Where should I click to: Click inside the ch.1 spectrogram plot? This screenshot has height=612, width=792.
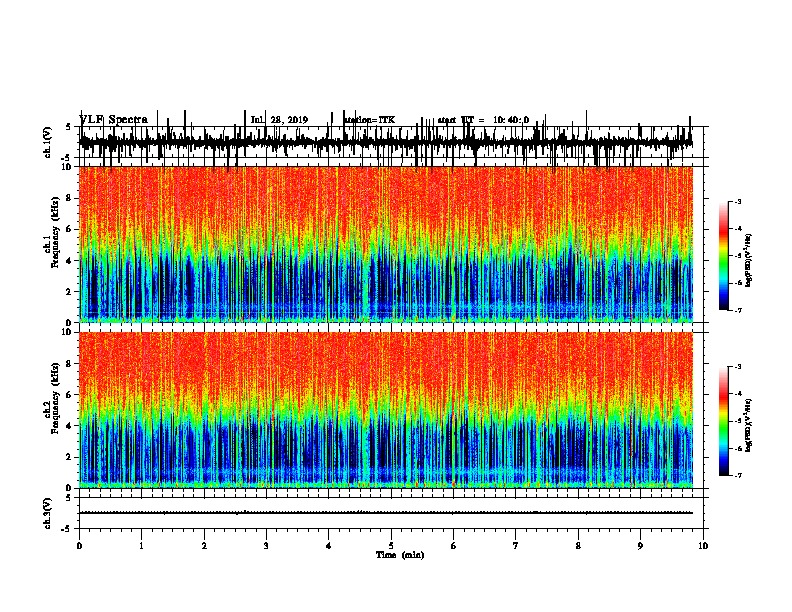tap(385, 244)
